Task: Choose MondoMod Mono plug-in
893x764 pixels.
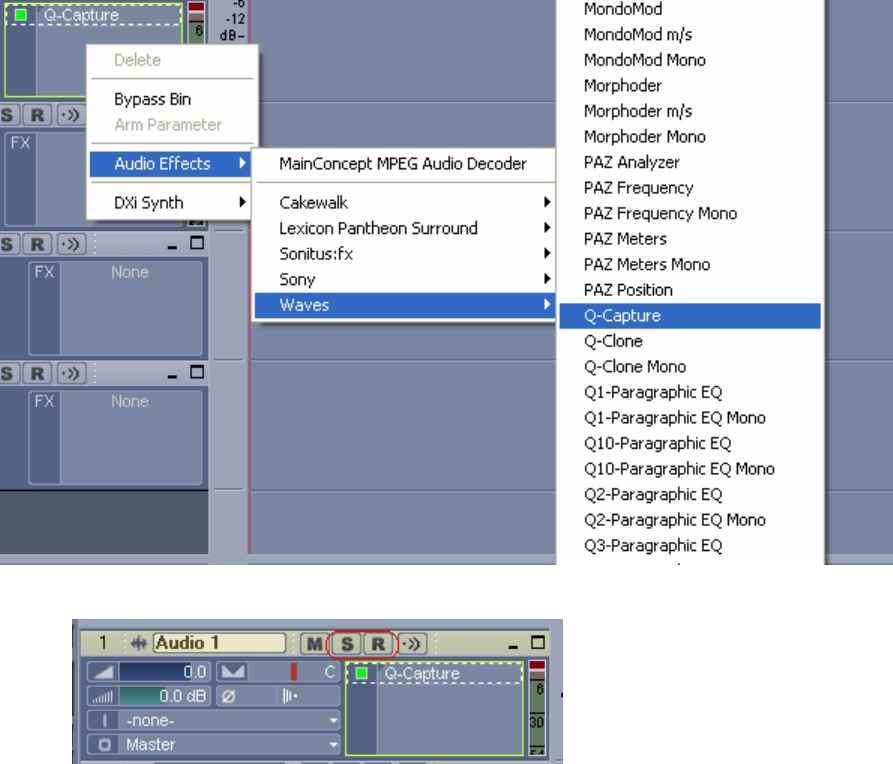Action: [x=690, y=60]
